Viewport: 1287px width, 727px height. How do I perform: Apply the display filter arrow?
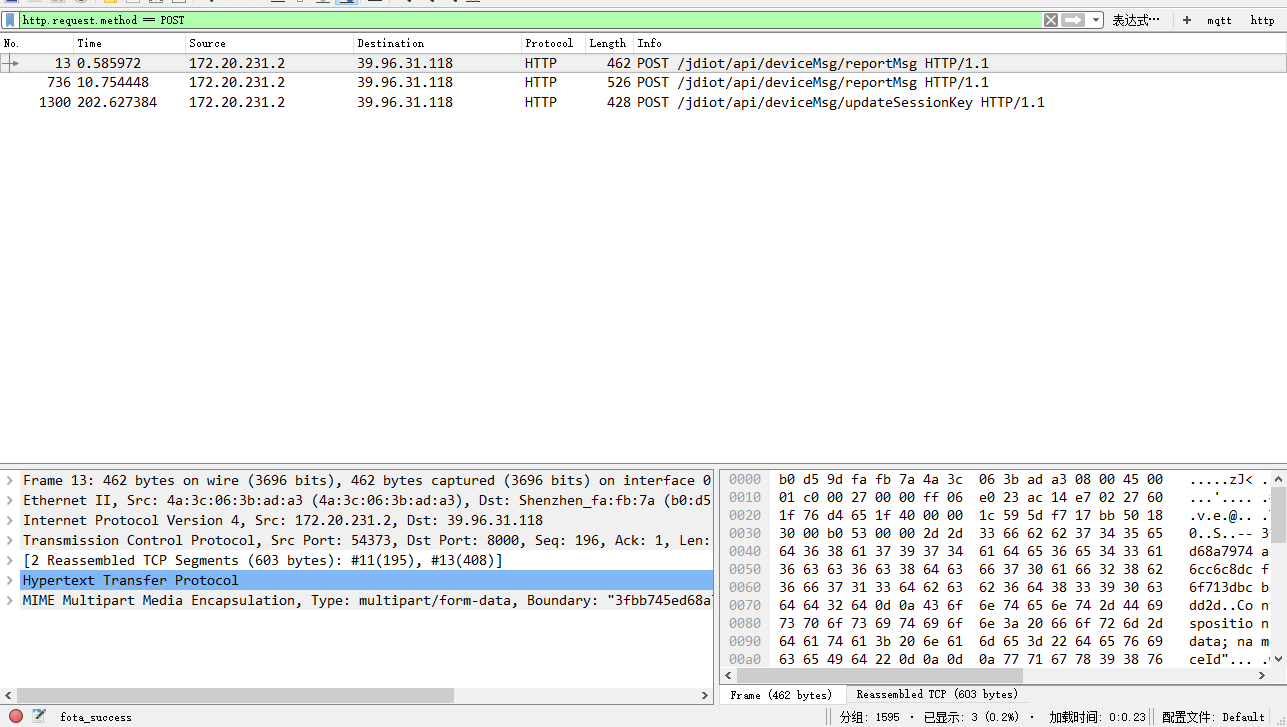point(1073,20)
